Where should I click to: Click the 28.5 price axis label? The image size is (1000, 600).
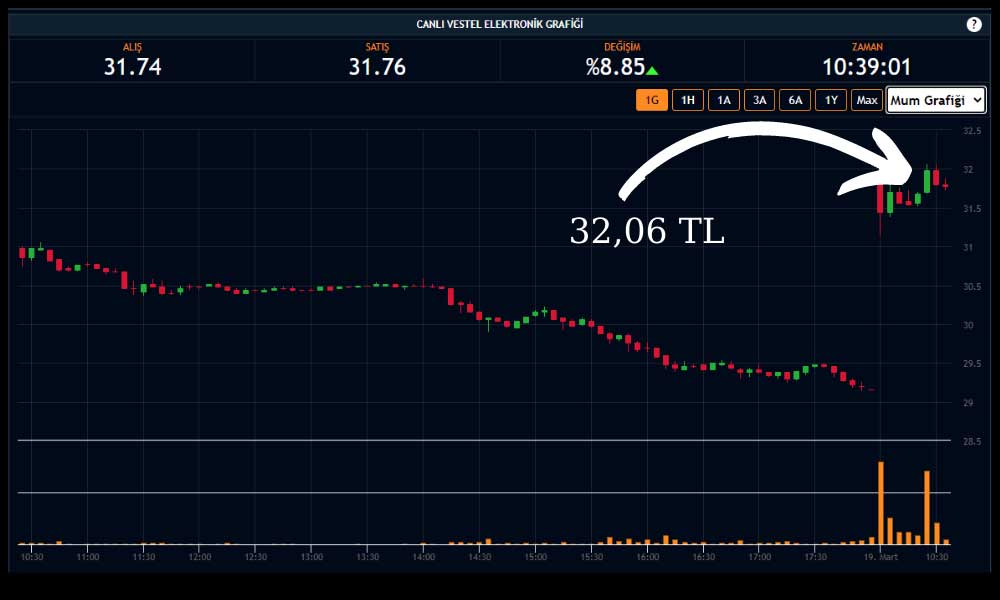[x=972, y=441]
